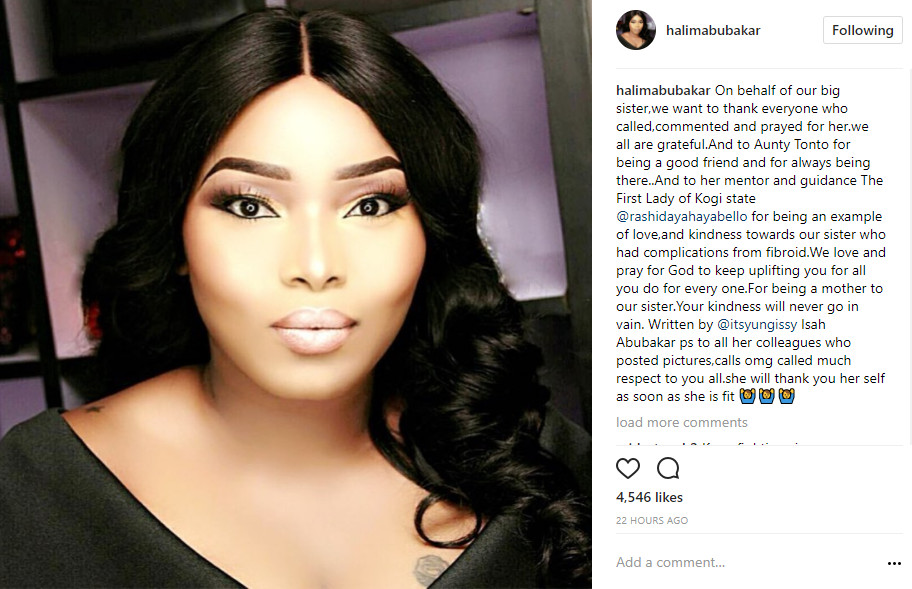The image size is (912, 589).
Task: View the 4,546 likes list
Action: [x=649, y=497]
